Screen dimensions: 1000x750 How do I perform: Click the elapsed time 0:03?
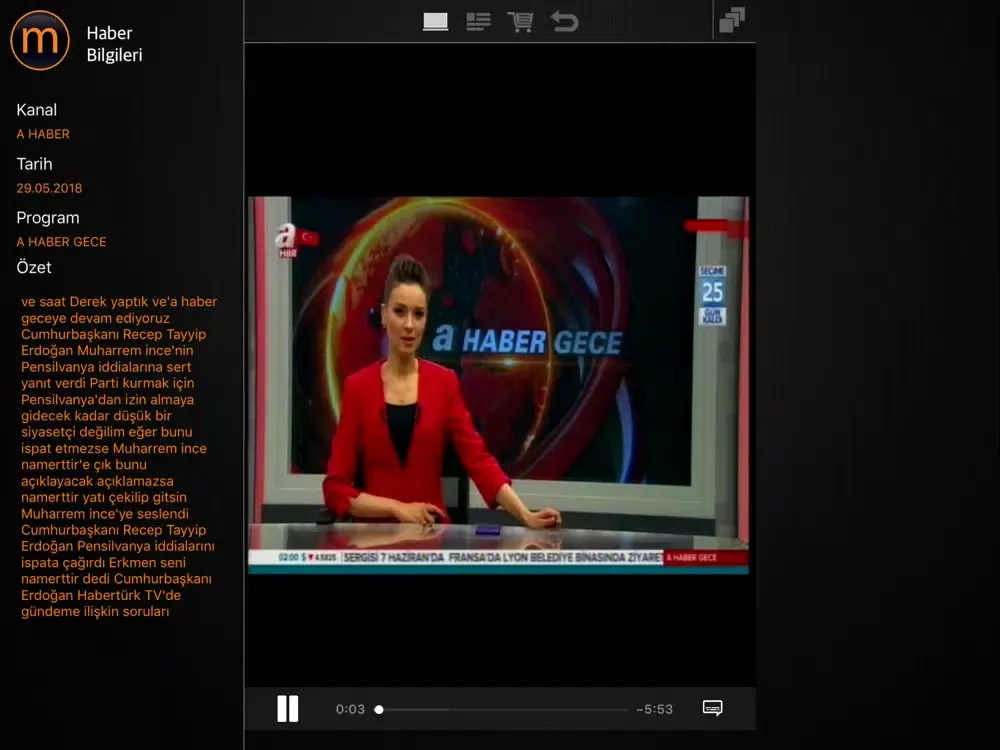(350, 709)
